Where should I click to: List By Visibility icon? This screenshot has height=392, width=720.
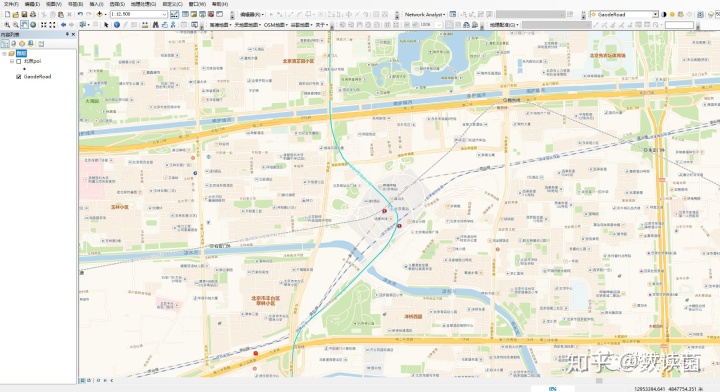(x=22, y=44)
